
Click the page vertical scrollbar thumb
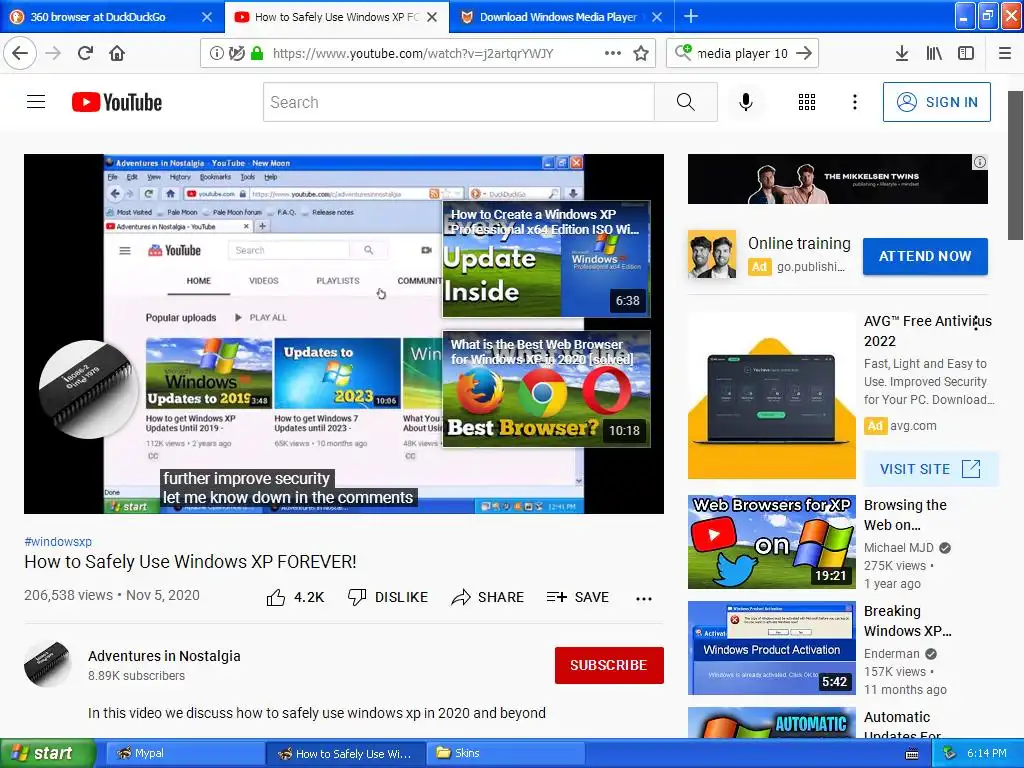1016,166
